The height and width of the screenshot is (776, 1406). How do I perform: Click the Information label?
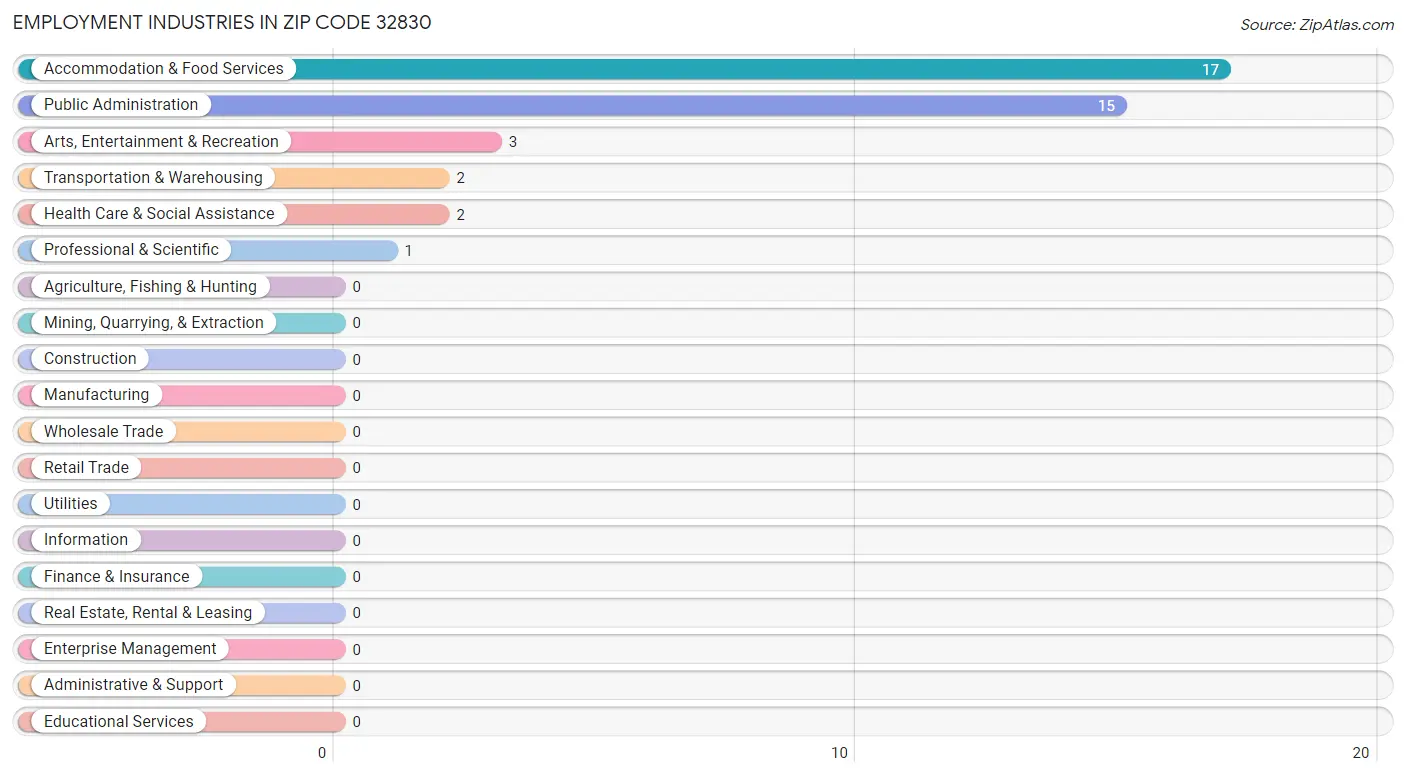point(86,540)
